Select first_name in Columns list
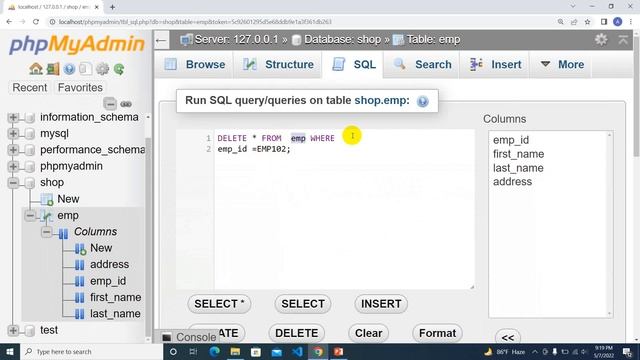Image resolution: width=640 pixels, height=360 pixels. tap(518, 154)
